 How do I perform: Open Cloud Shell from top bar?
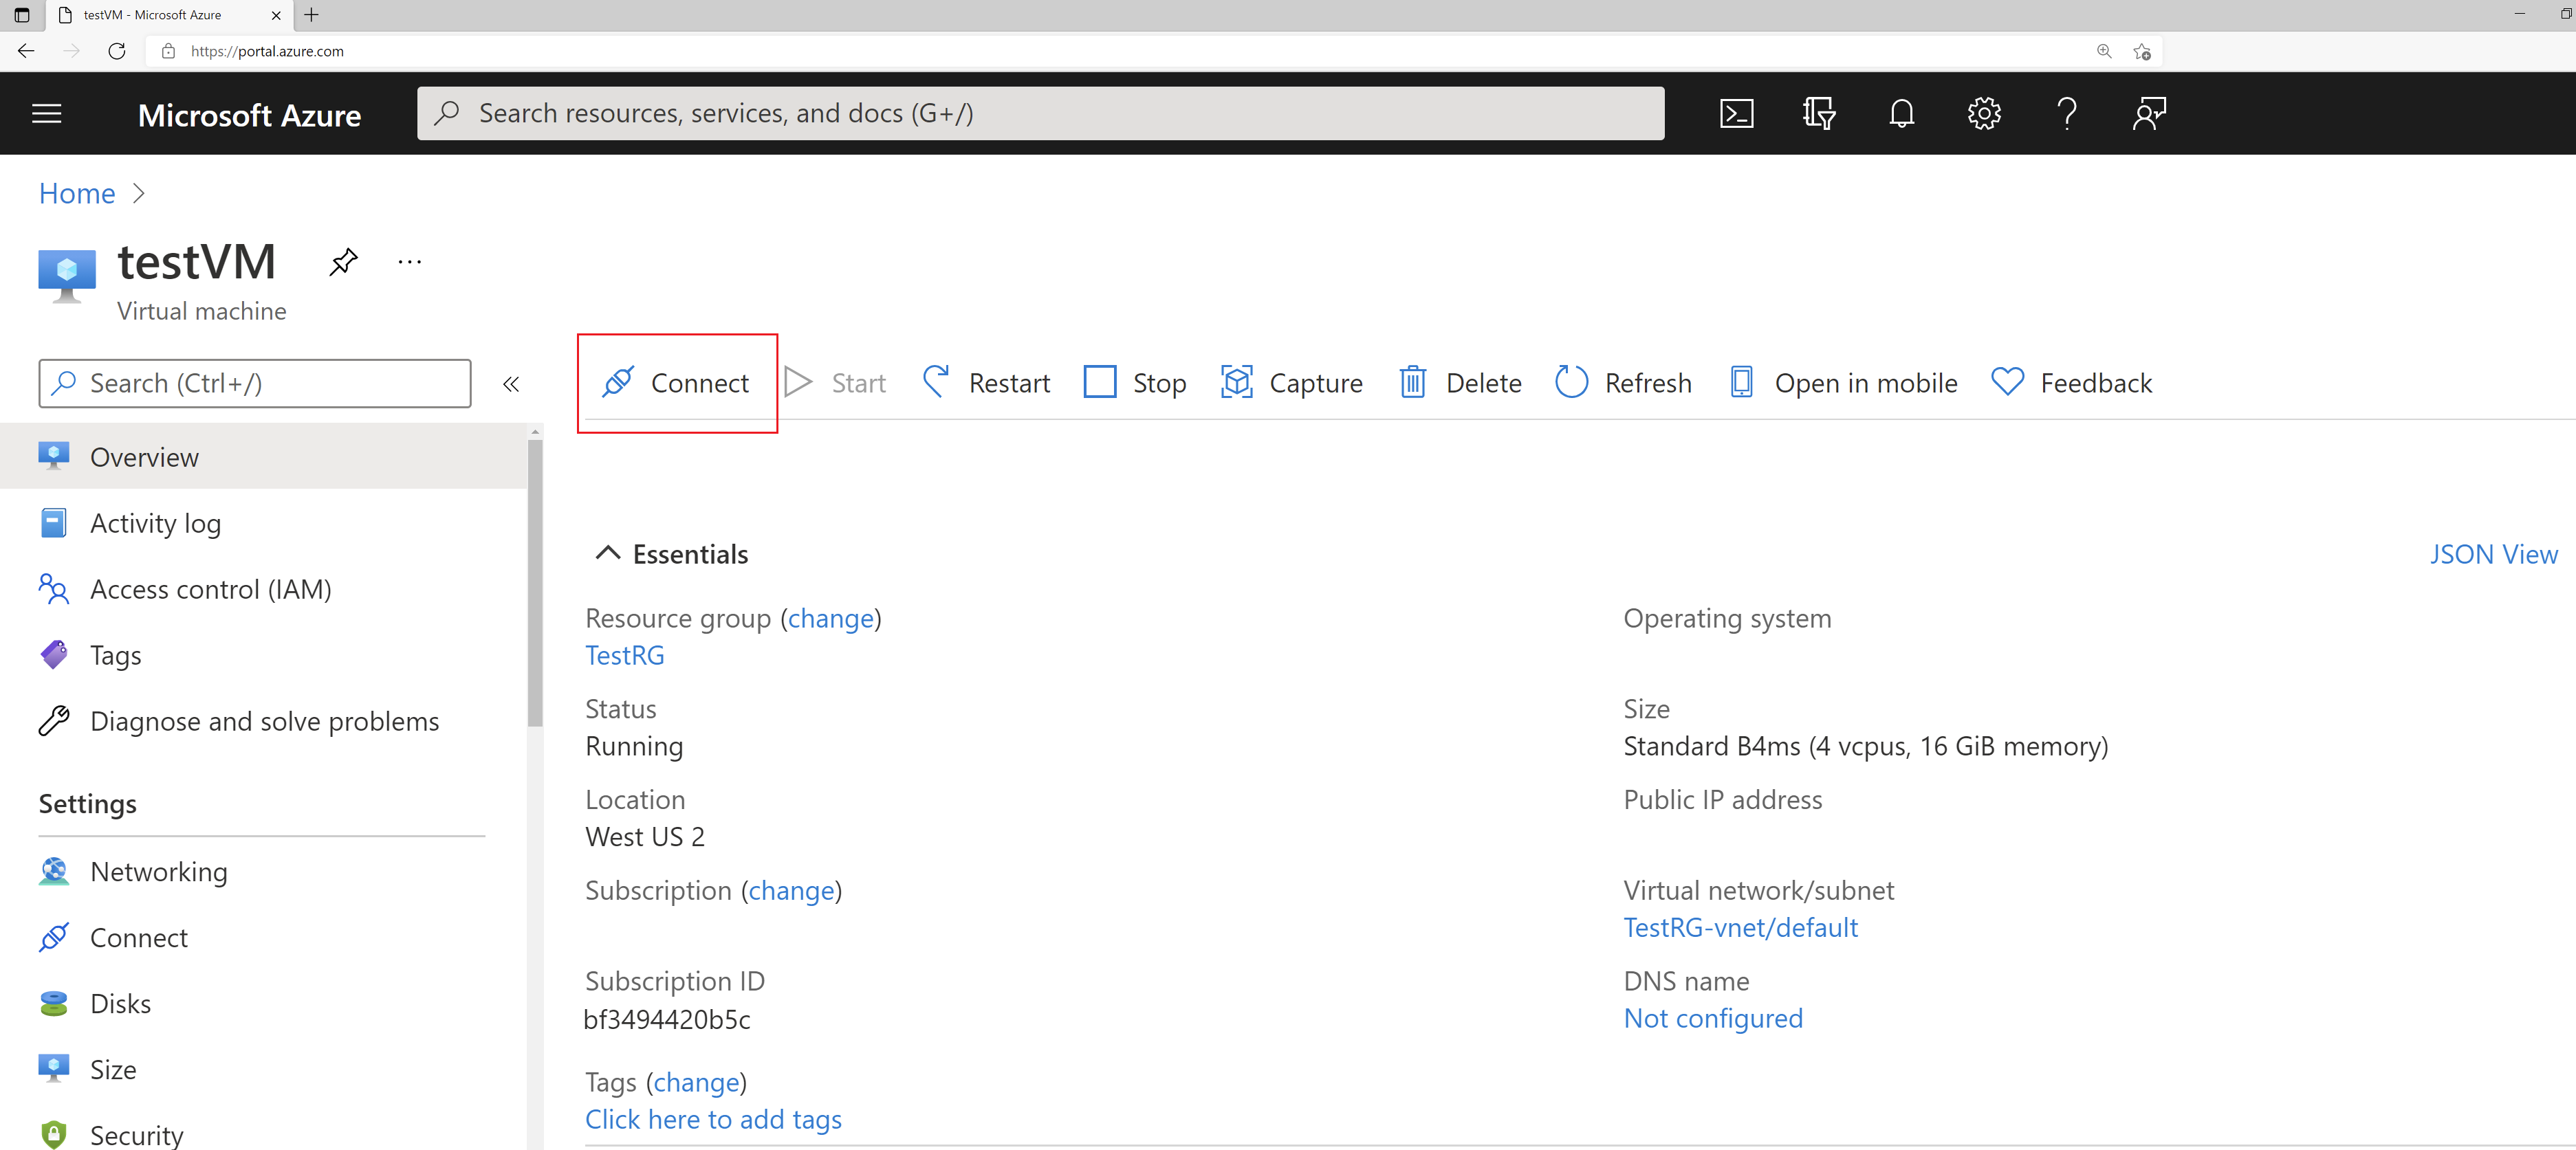[1736, 114]
